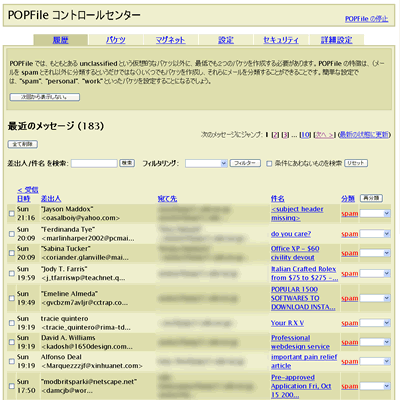Viewport: 400px width, 400px height.
Task: Open reclassify dropdown for Ferdinanda Tye row
Action: [x=375, y=234]
